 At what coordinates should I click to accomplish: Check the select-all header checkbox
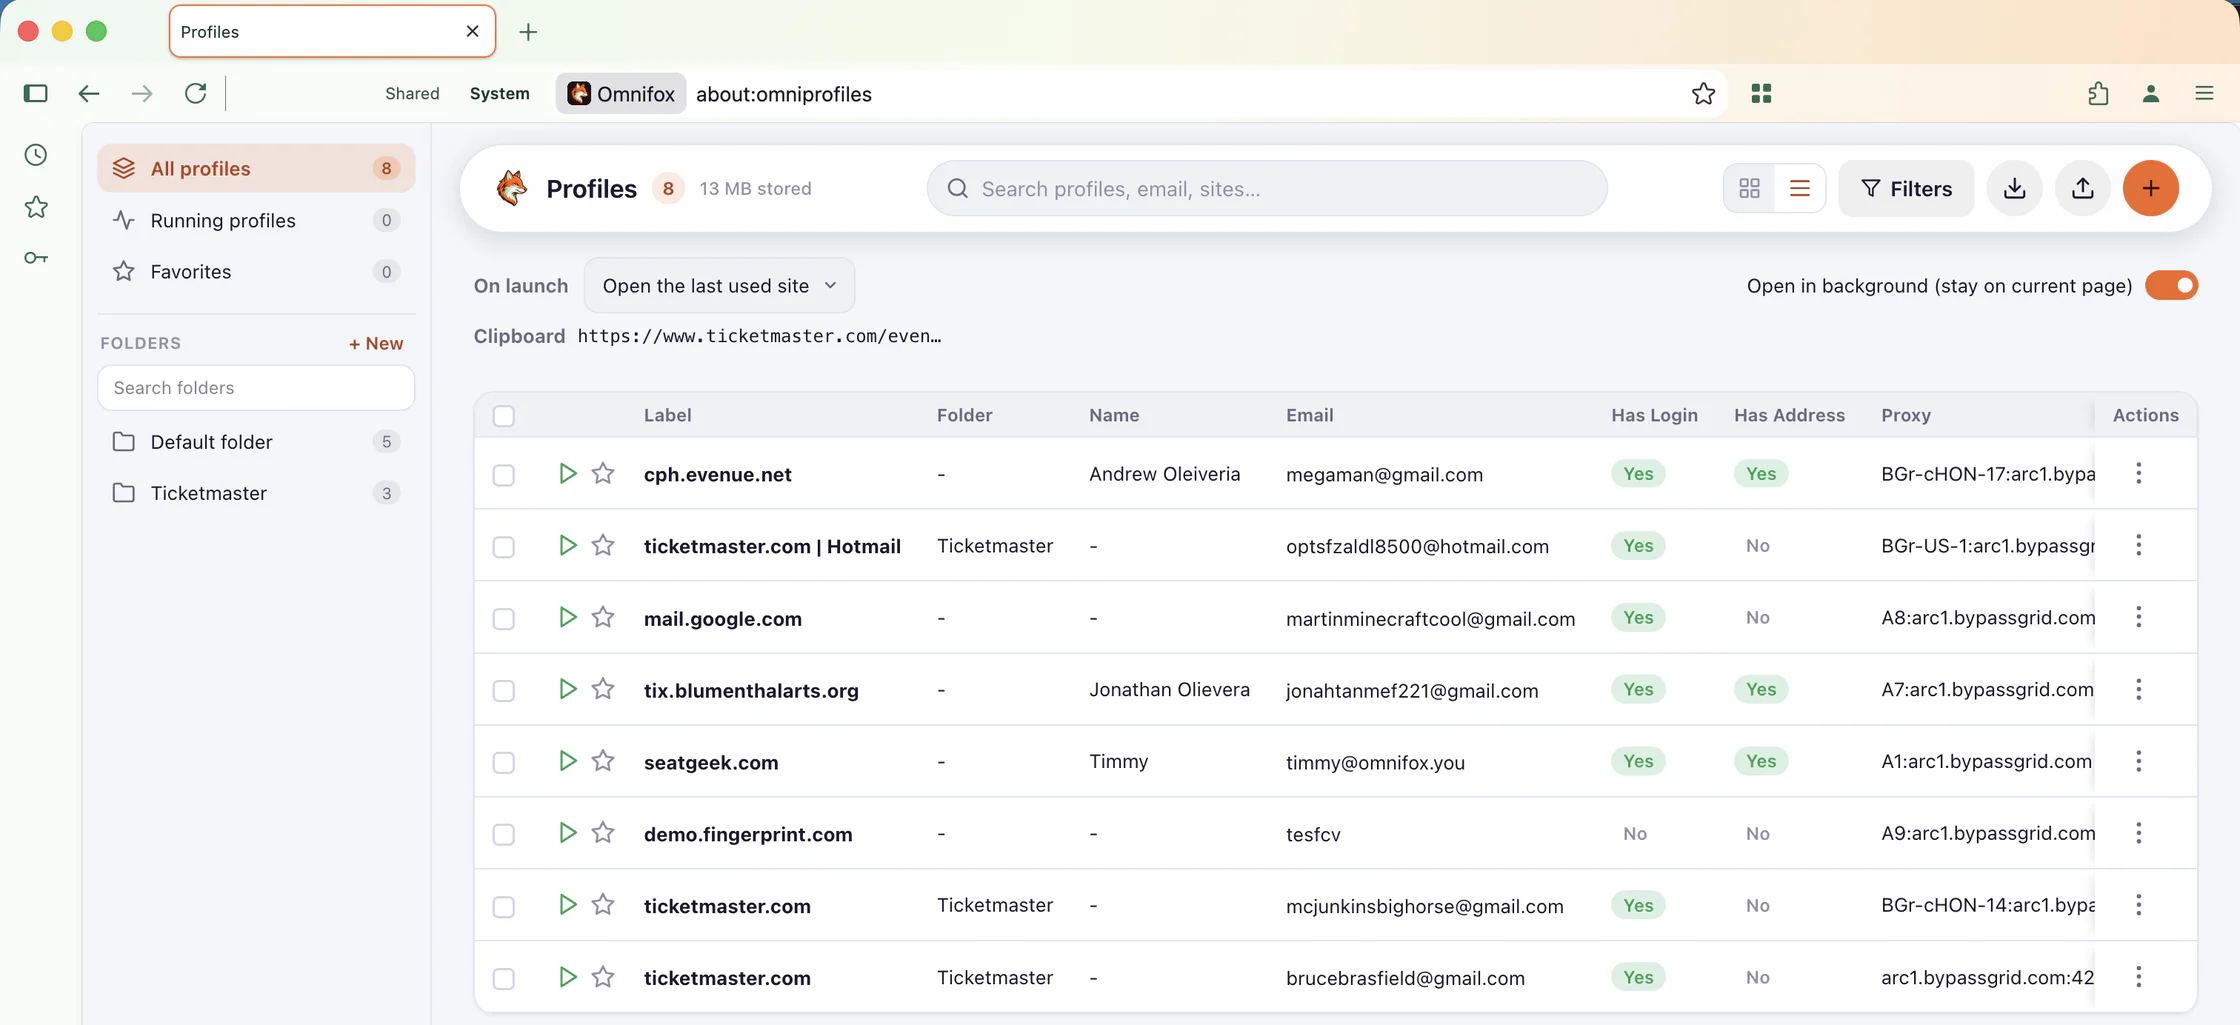pyautogui.click(x=504, y=415)
